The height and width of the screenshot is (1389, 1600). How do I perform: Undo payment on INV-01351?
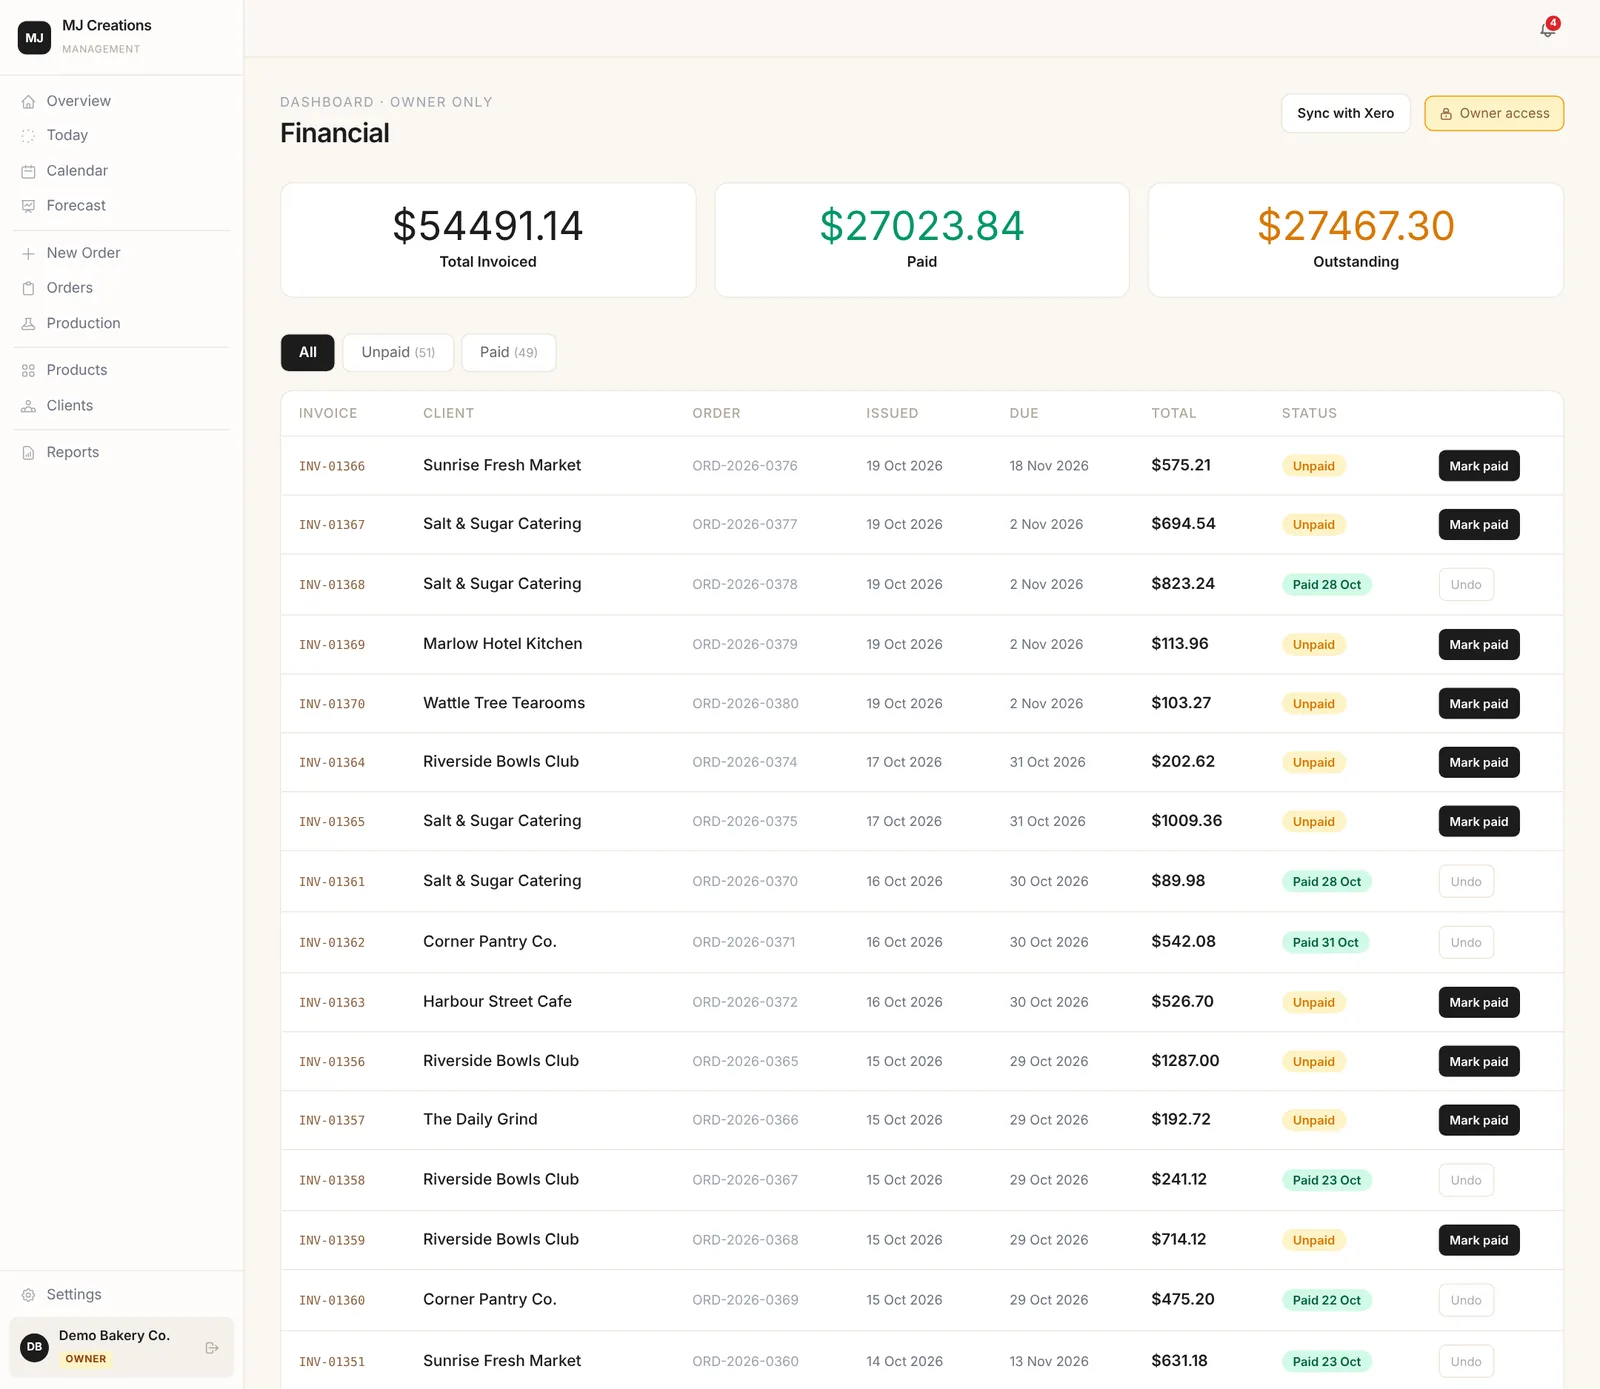click(1466, 1361)
